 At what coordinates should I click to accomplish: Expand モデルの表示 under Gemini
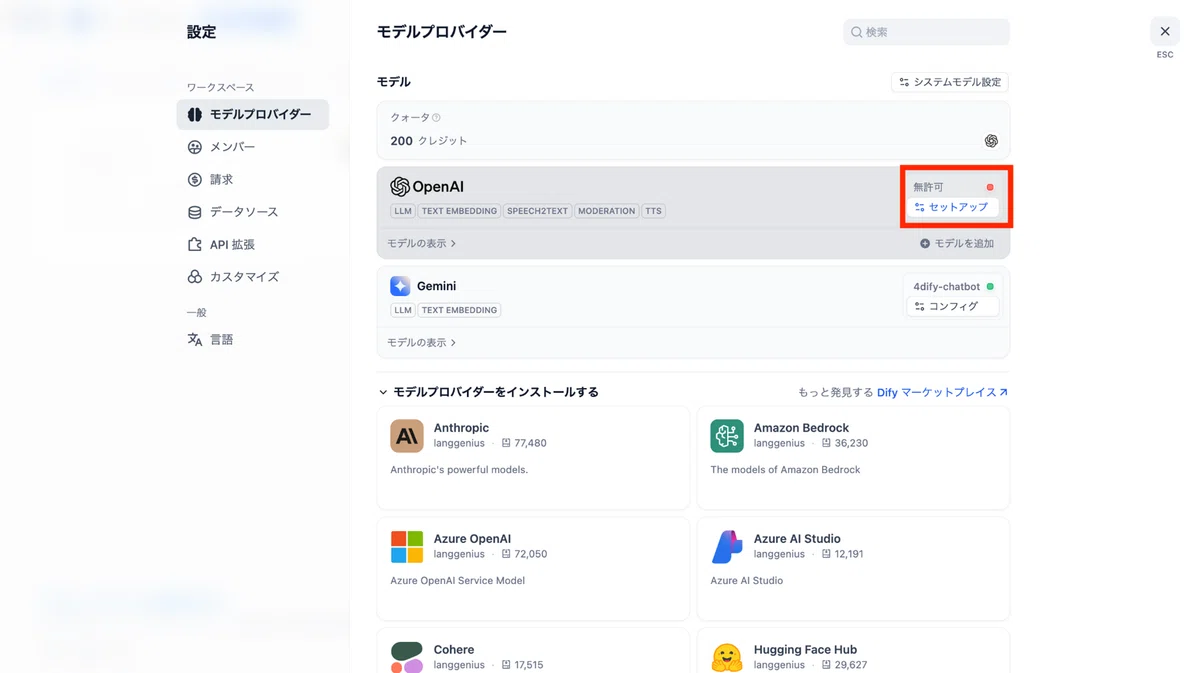[422, 342]
